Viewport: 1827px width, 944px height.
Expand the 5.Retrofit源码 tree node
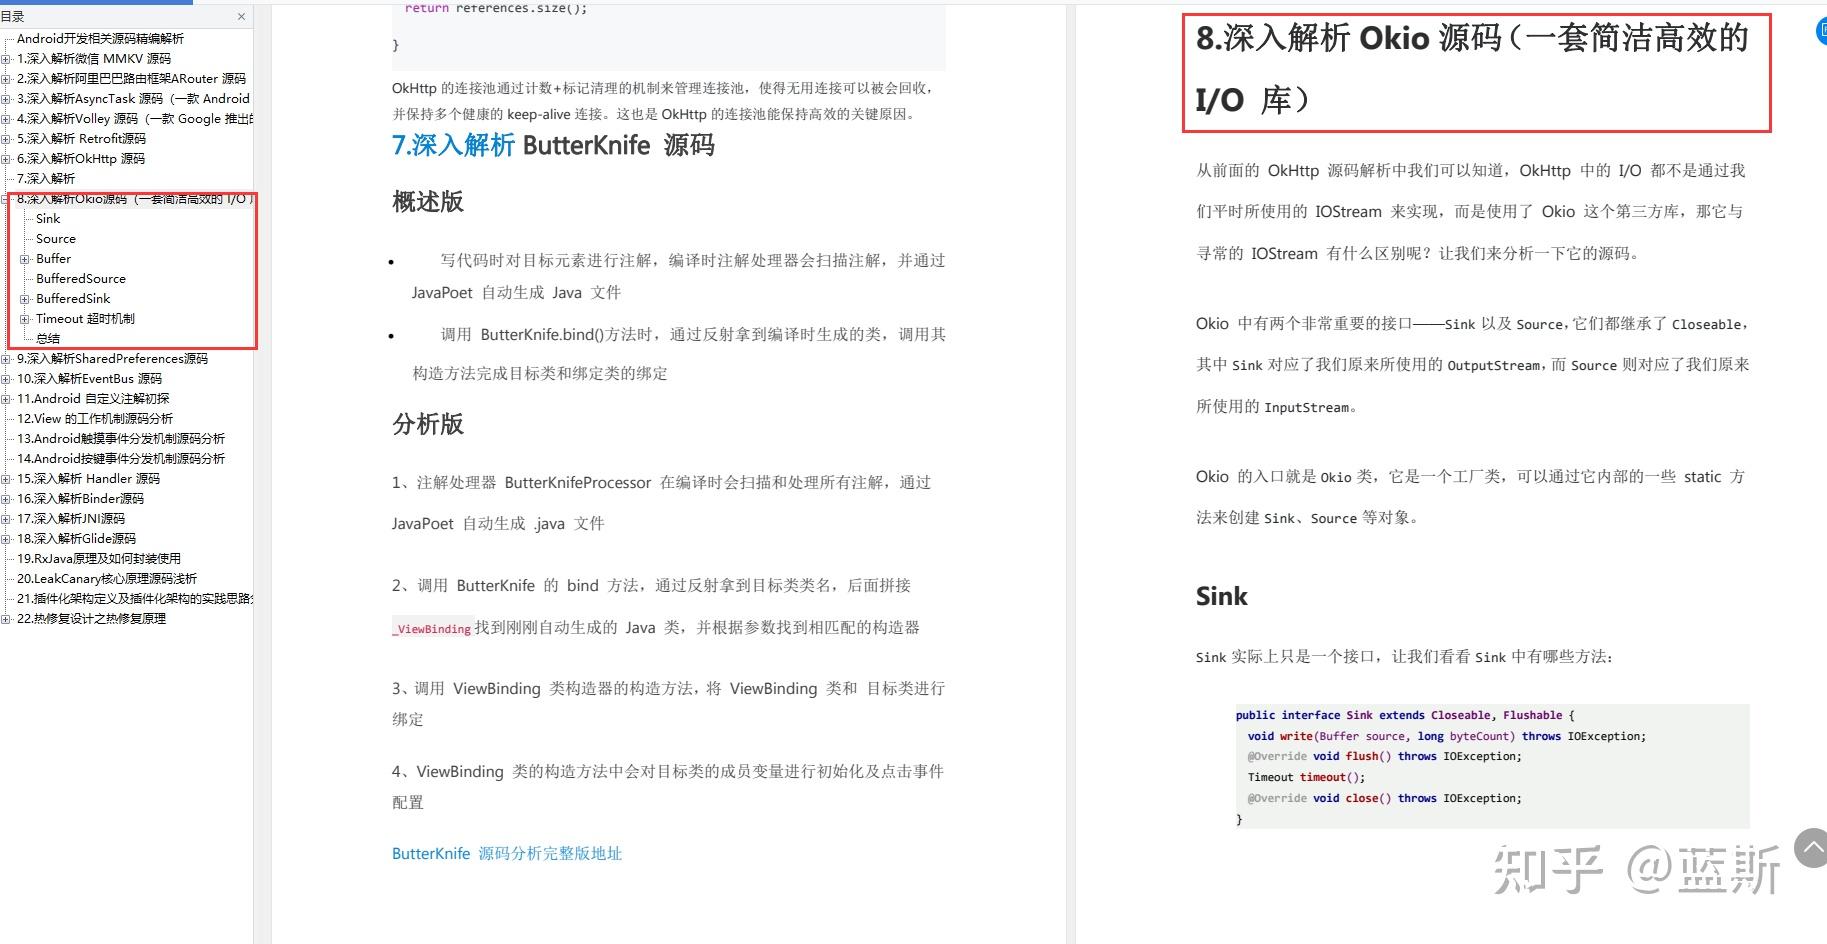point(6,139)
